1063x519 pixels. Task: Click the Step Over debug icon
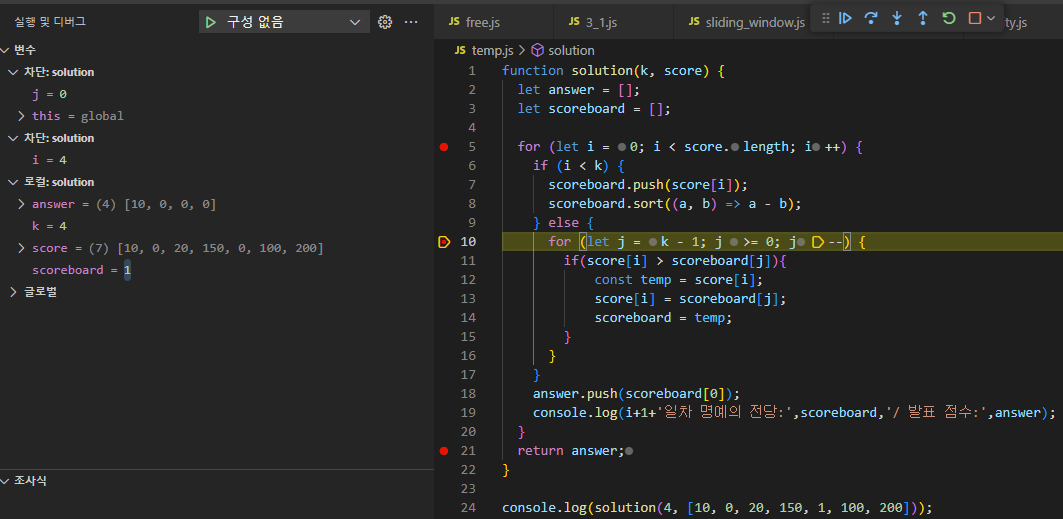[x=871, y=18]
